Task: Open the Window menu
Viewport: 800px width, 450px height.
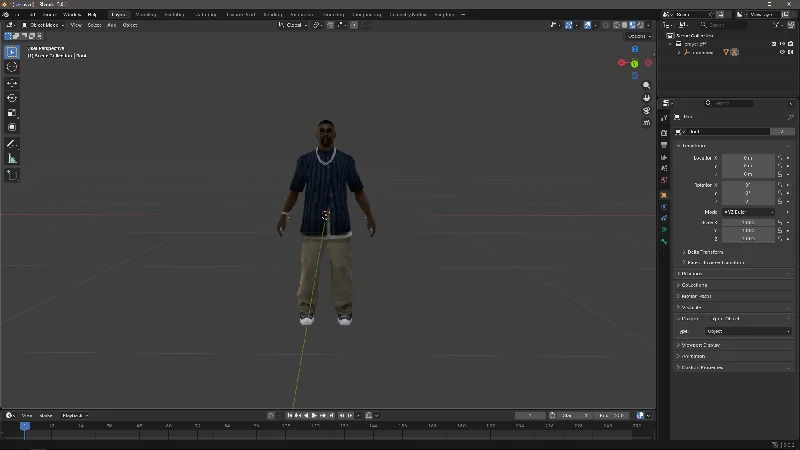Action: click(x=72, y=15)
